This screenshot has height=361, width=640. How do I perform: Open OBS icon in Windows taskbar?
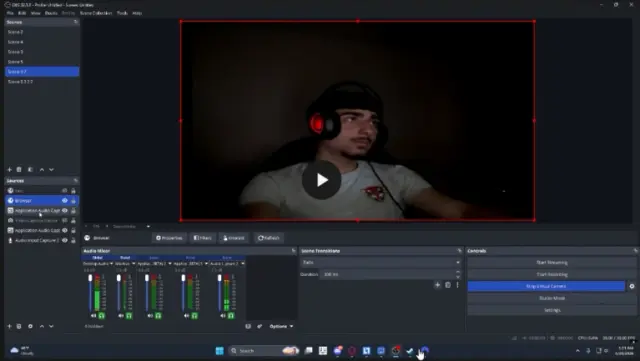[396, 350]
